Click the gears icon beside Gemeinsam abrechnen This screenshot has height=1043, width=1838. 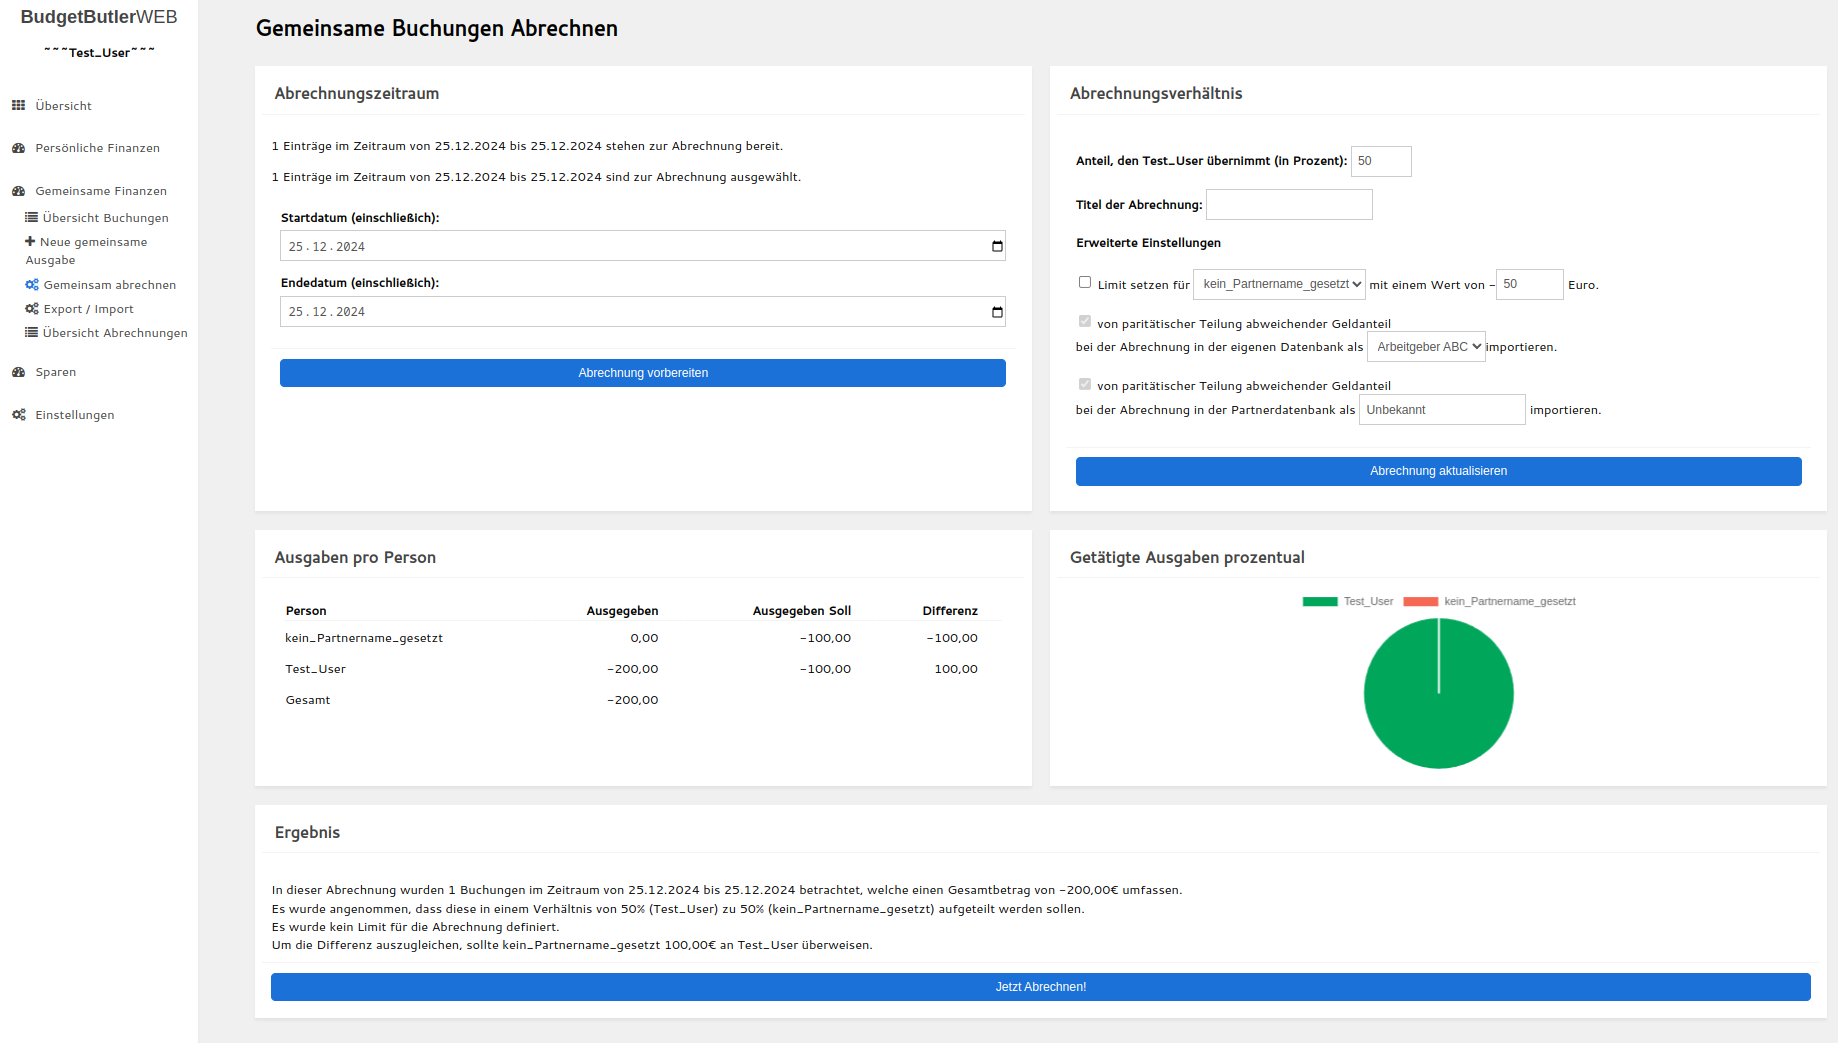[32, 285]
